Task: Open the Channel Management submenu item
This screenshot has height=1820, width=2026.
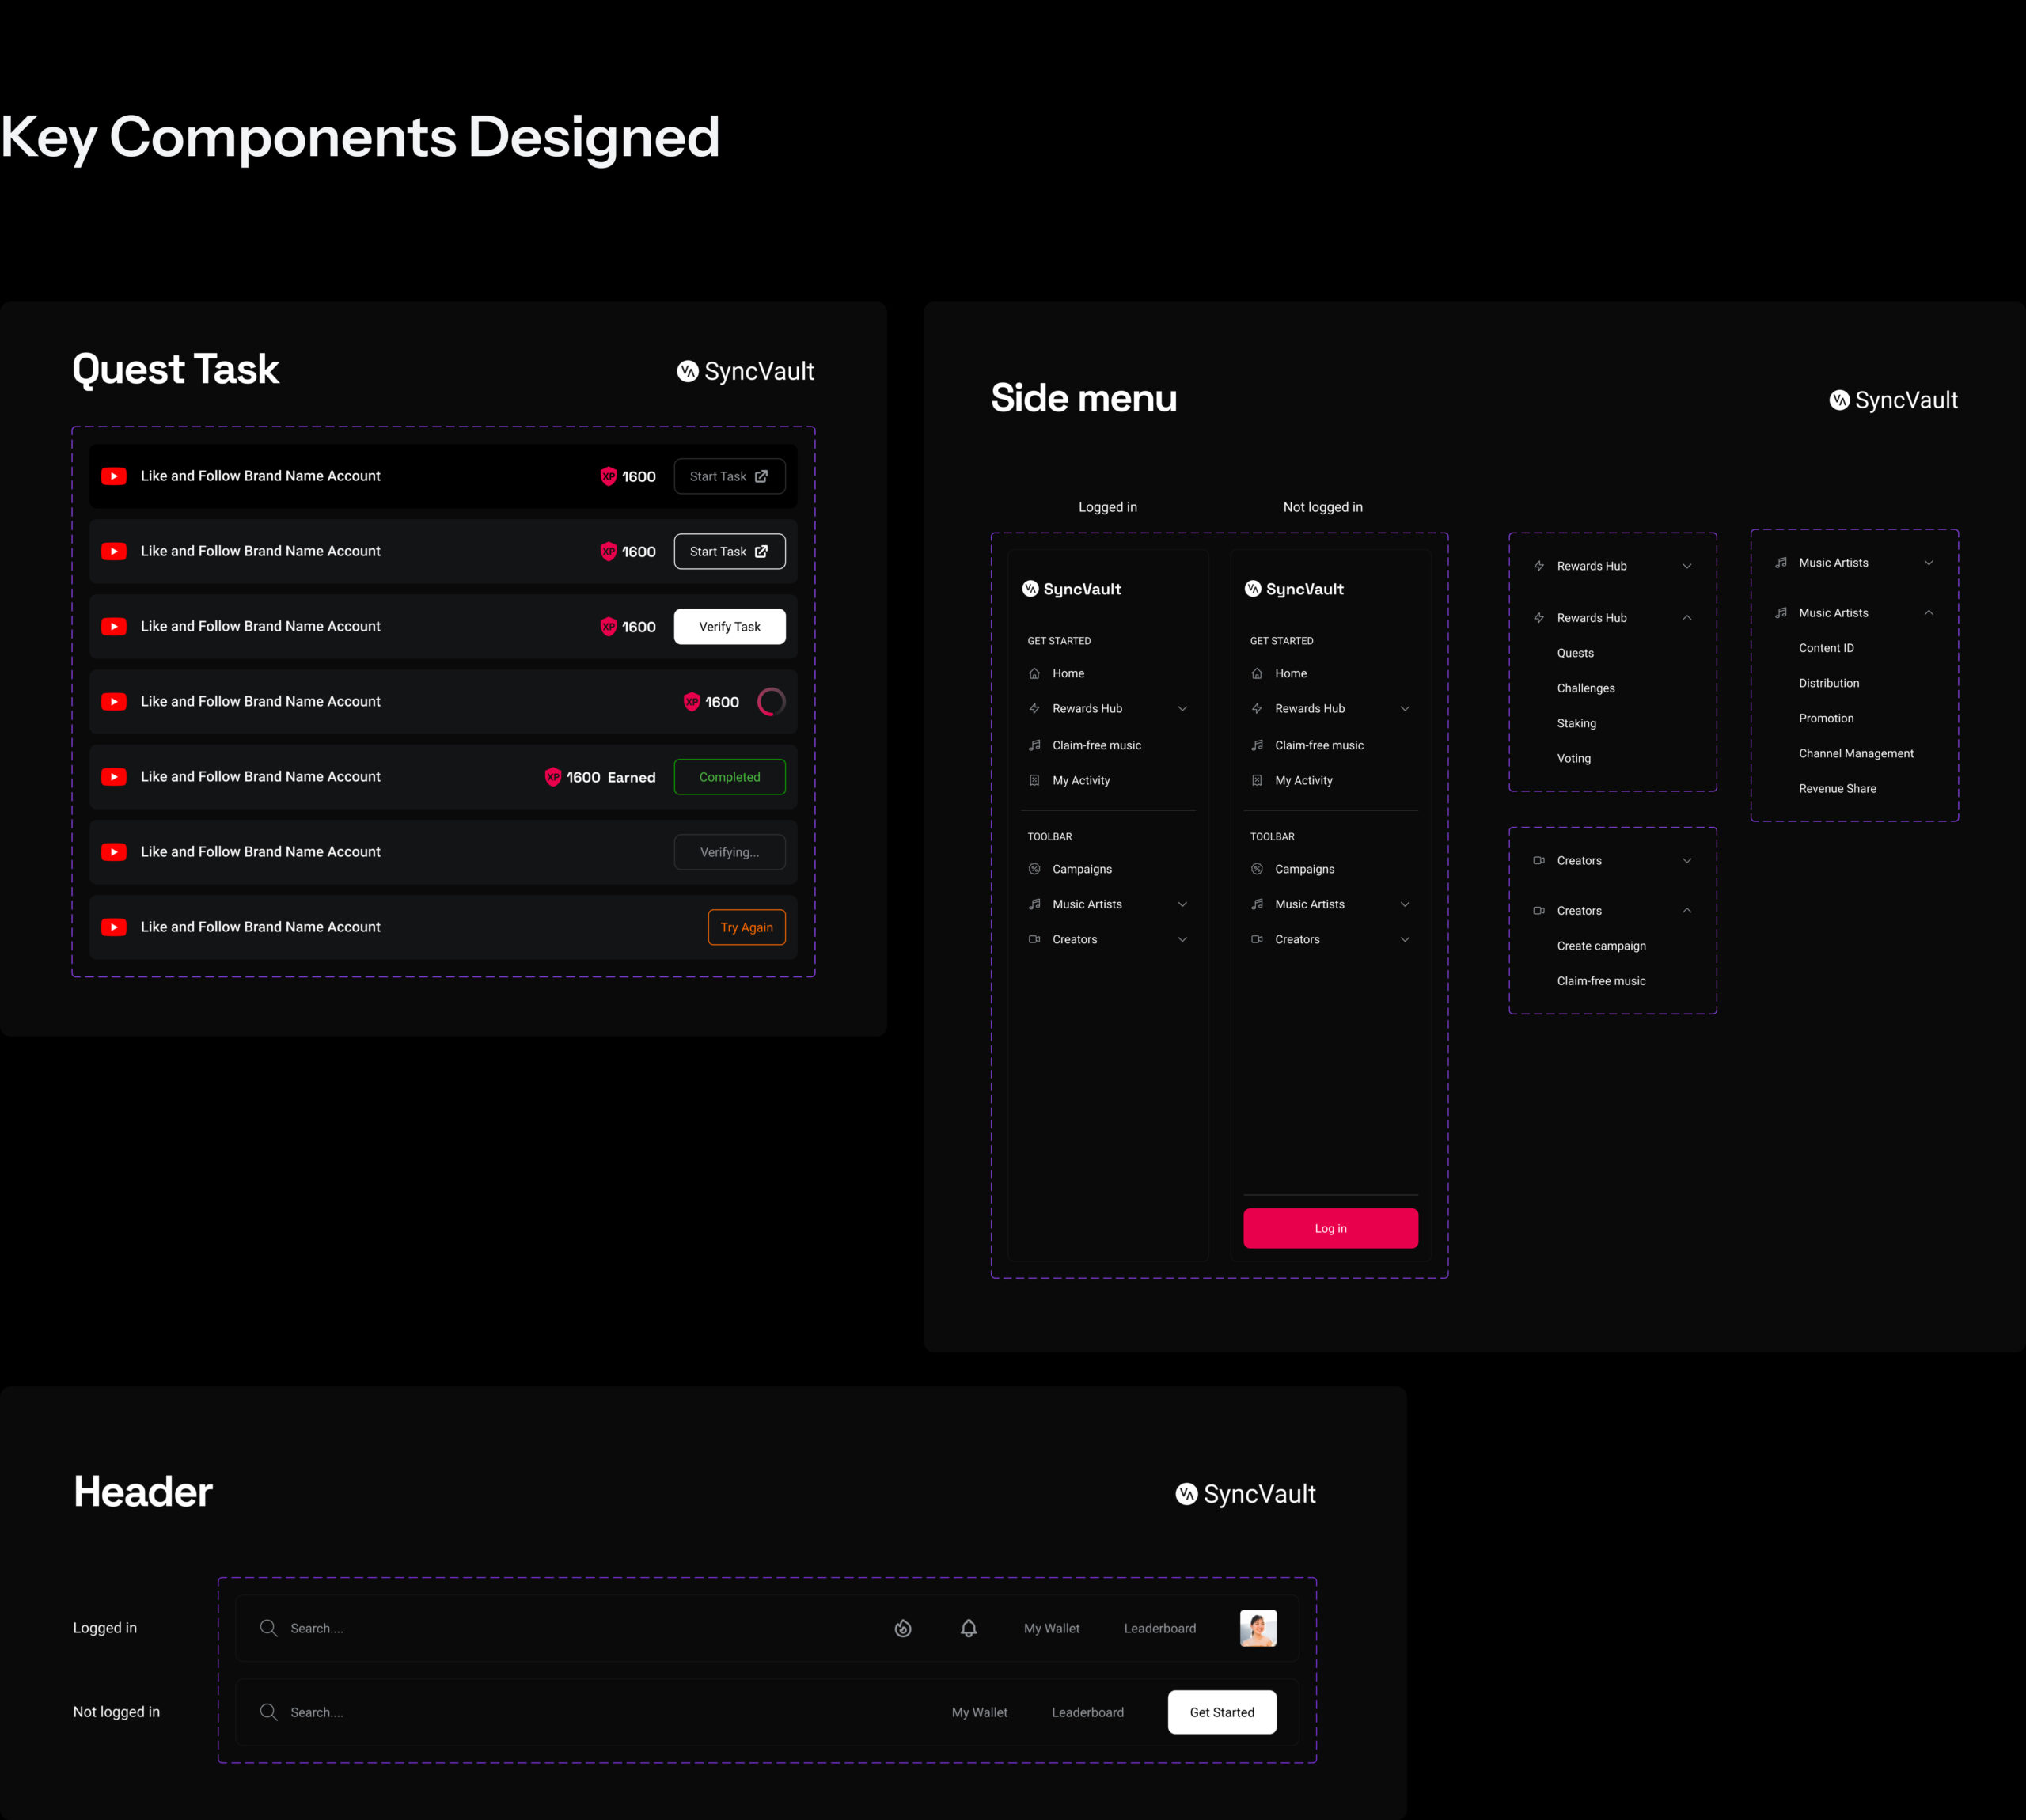Action: (1855, 753)
